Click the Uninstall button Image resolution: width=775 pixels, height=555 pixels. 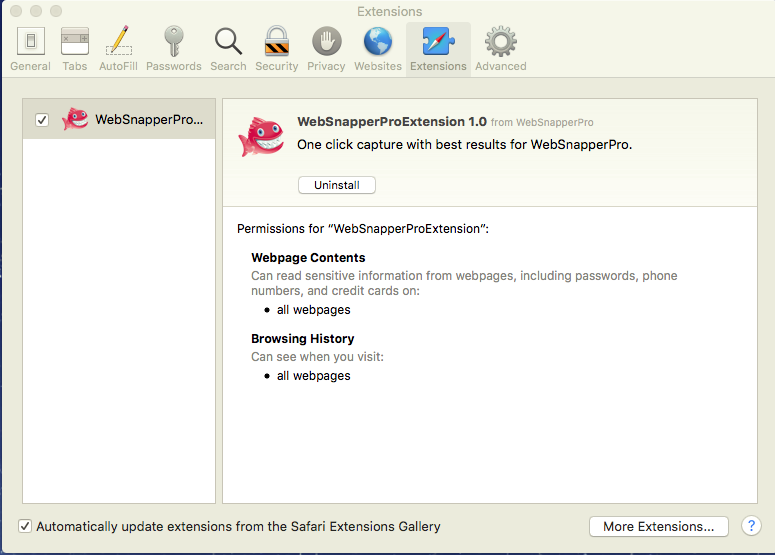pos(337,185)
